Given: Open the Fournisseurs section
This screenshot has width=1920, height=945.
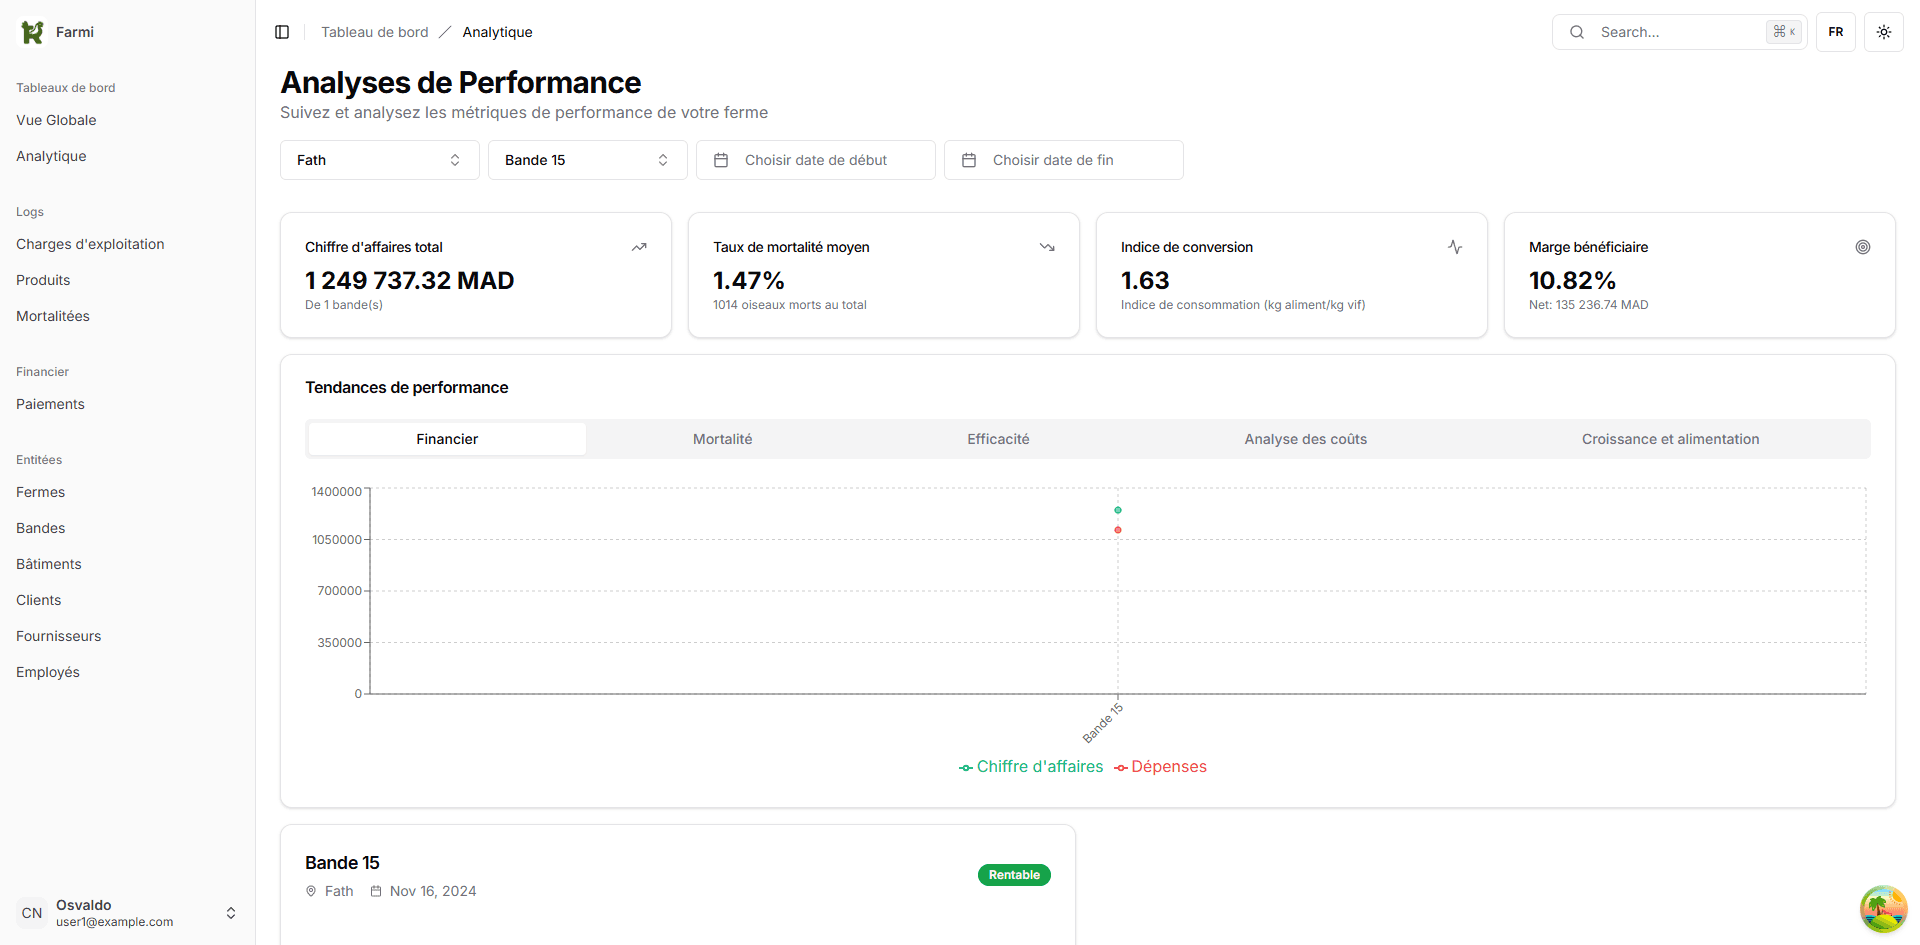Looking at the screenshot, I should [58, 636].
